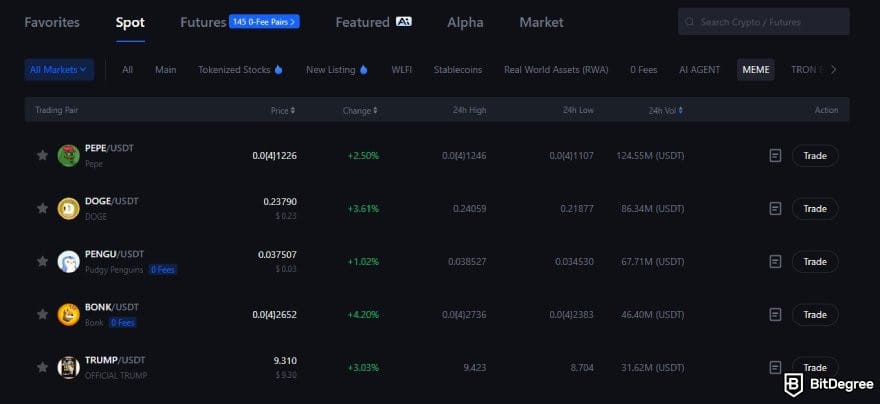
Task: Filter by Main category
Action: (166, 70)
